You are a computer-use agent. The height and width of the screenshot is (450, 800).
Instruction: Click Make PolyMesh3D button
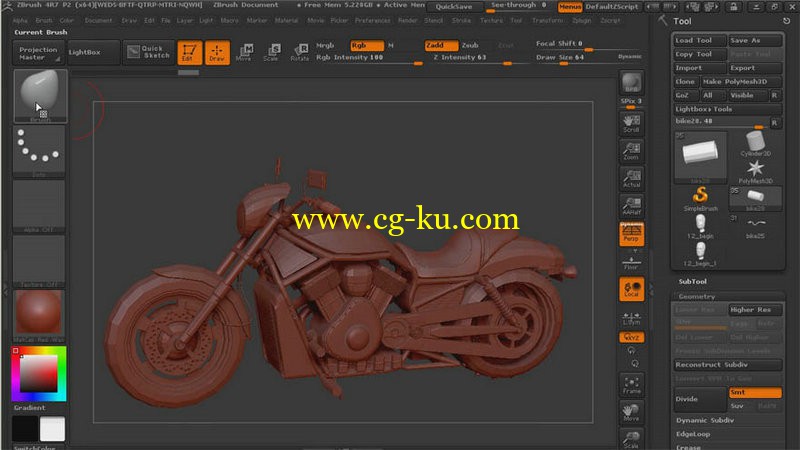pyautogui.click(x=741, y=82)
